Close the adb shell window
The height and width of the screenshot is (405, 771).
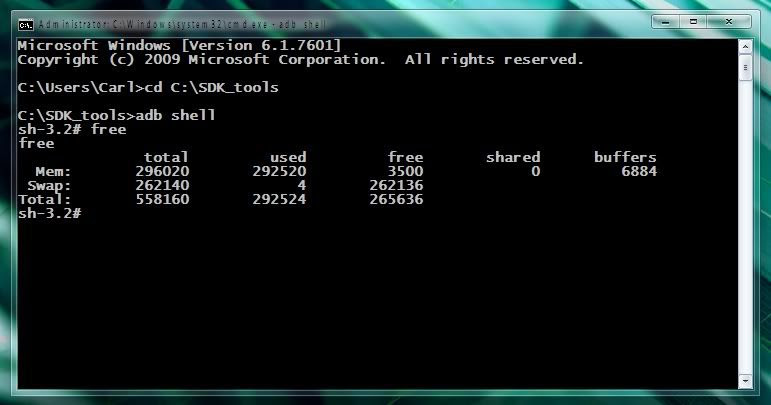pyautogui.click(x=729, y=22)
